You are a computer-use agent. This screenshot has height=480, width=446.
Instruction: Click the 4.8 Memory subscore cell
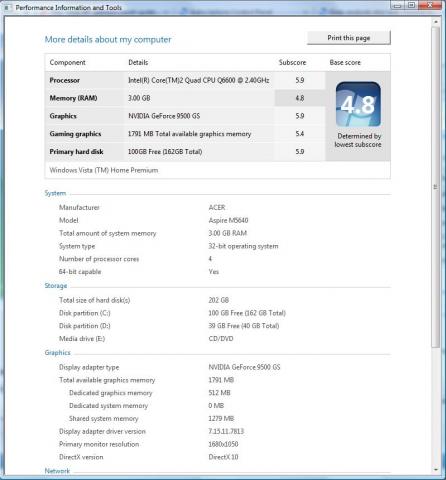pos(300,98)
